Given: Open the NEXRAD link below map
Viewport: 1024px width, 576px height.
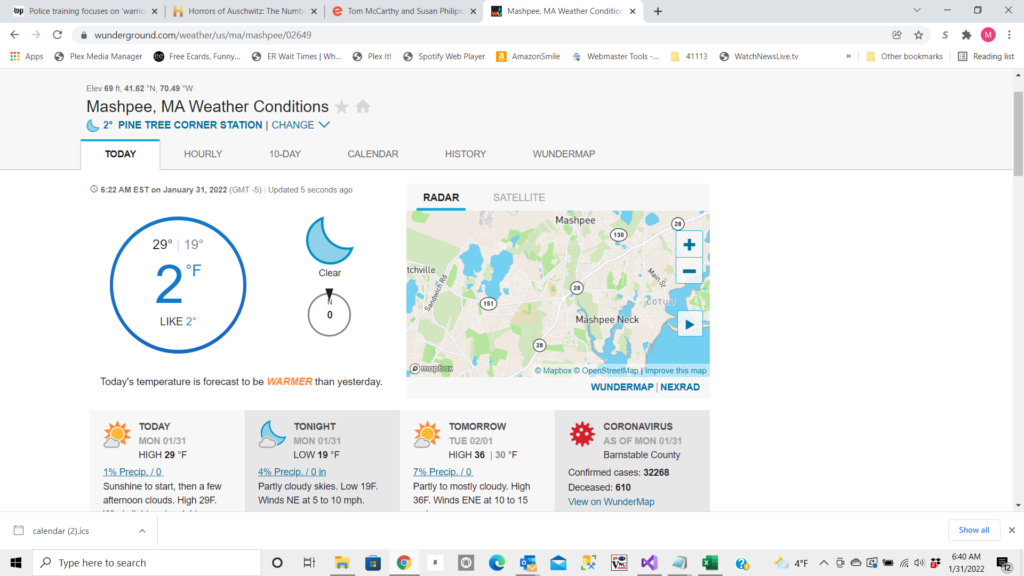Looking at the screenshot, I should point(680,387).
